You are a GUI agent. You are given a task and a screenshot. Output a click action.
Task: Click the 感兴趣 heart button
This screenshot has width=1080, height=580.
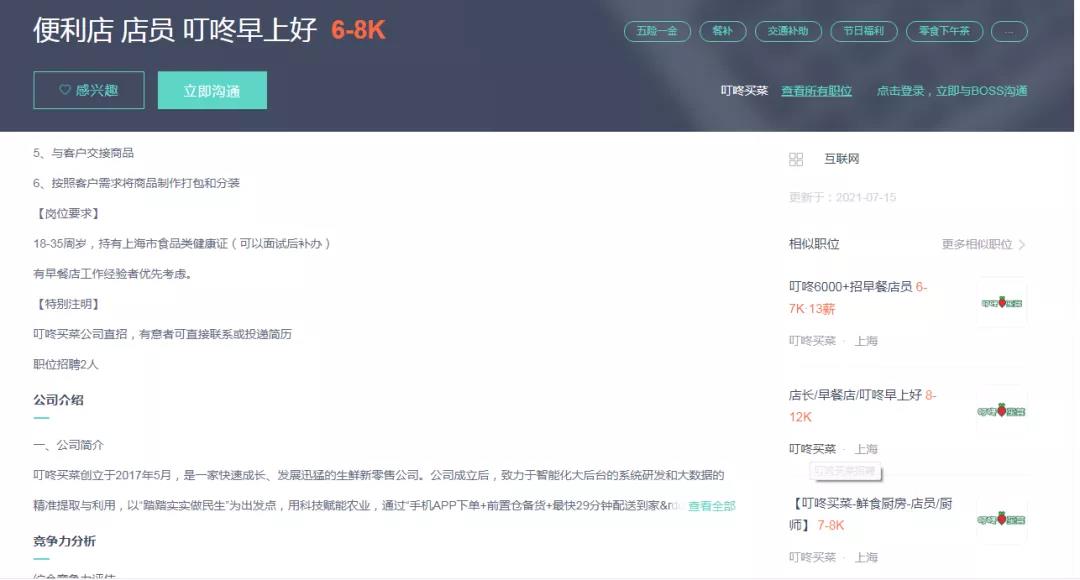[88, 90]
